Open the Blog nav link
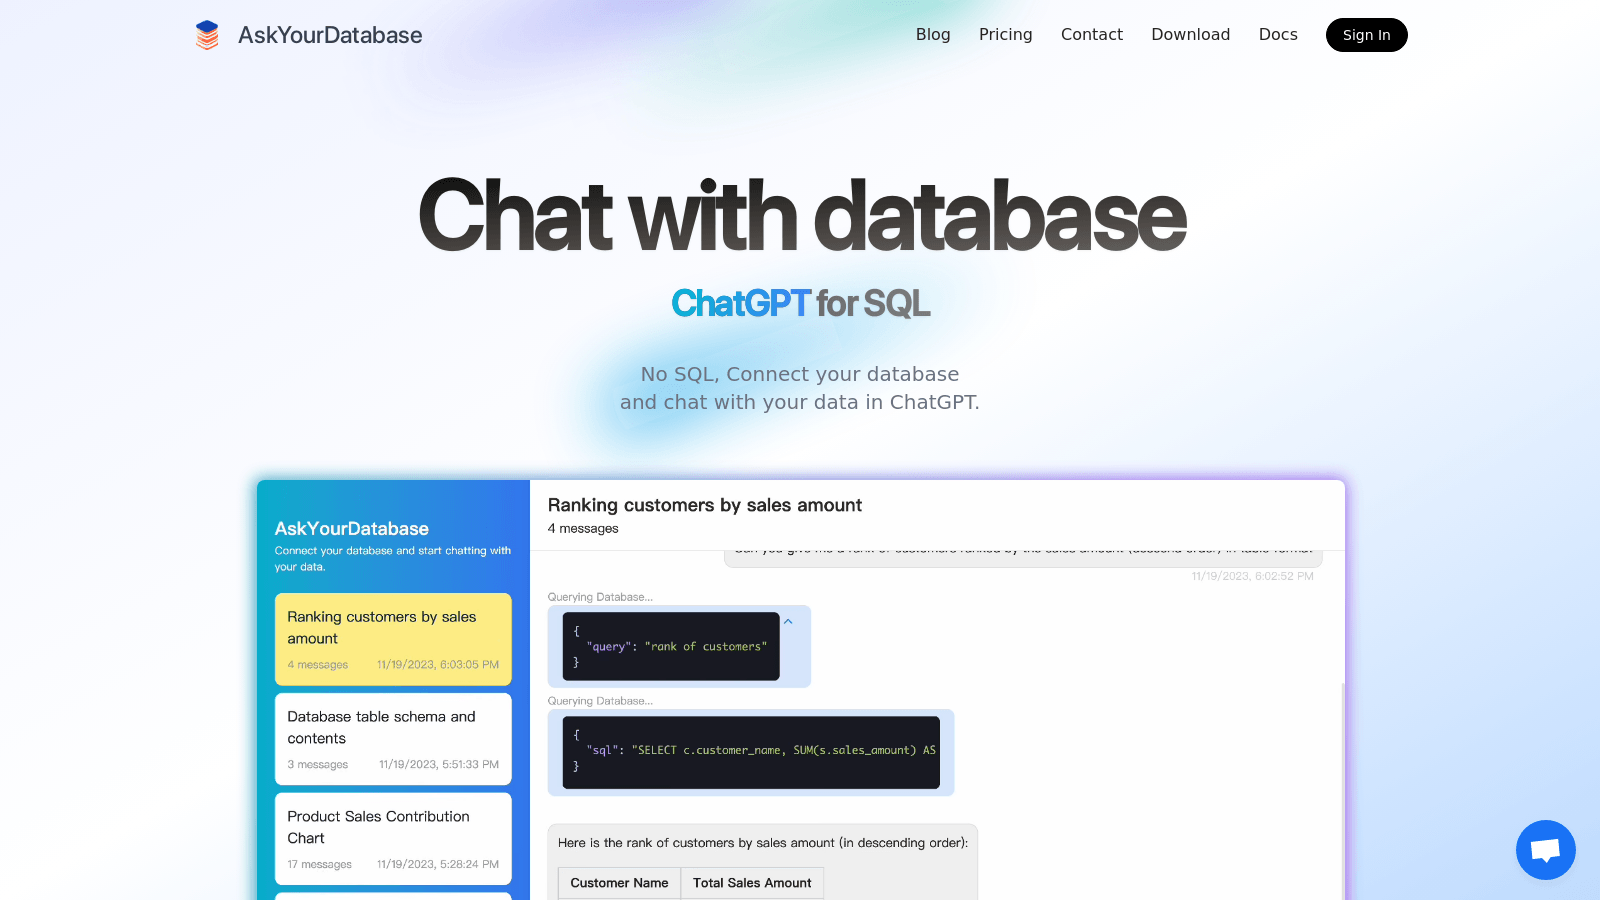The height and width of the screenshot is (900, 1600). (x=933, y=34)
